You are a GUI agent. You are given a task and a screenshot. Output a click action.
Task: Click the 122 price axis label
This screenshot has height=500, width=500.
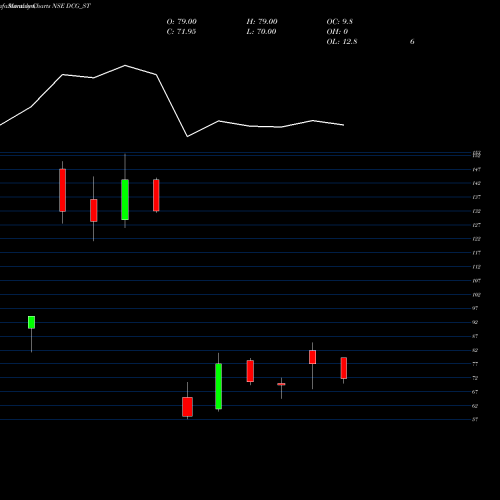[476, 239]
